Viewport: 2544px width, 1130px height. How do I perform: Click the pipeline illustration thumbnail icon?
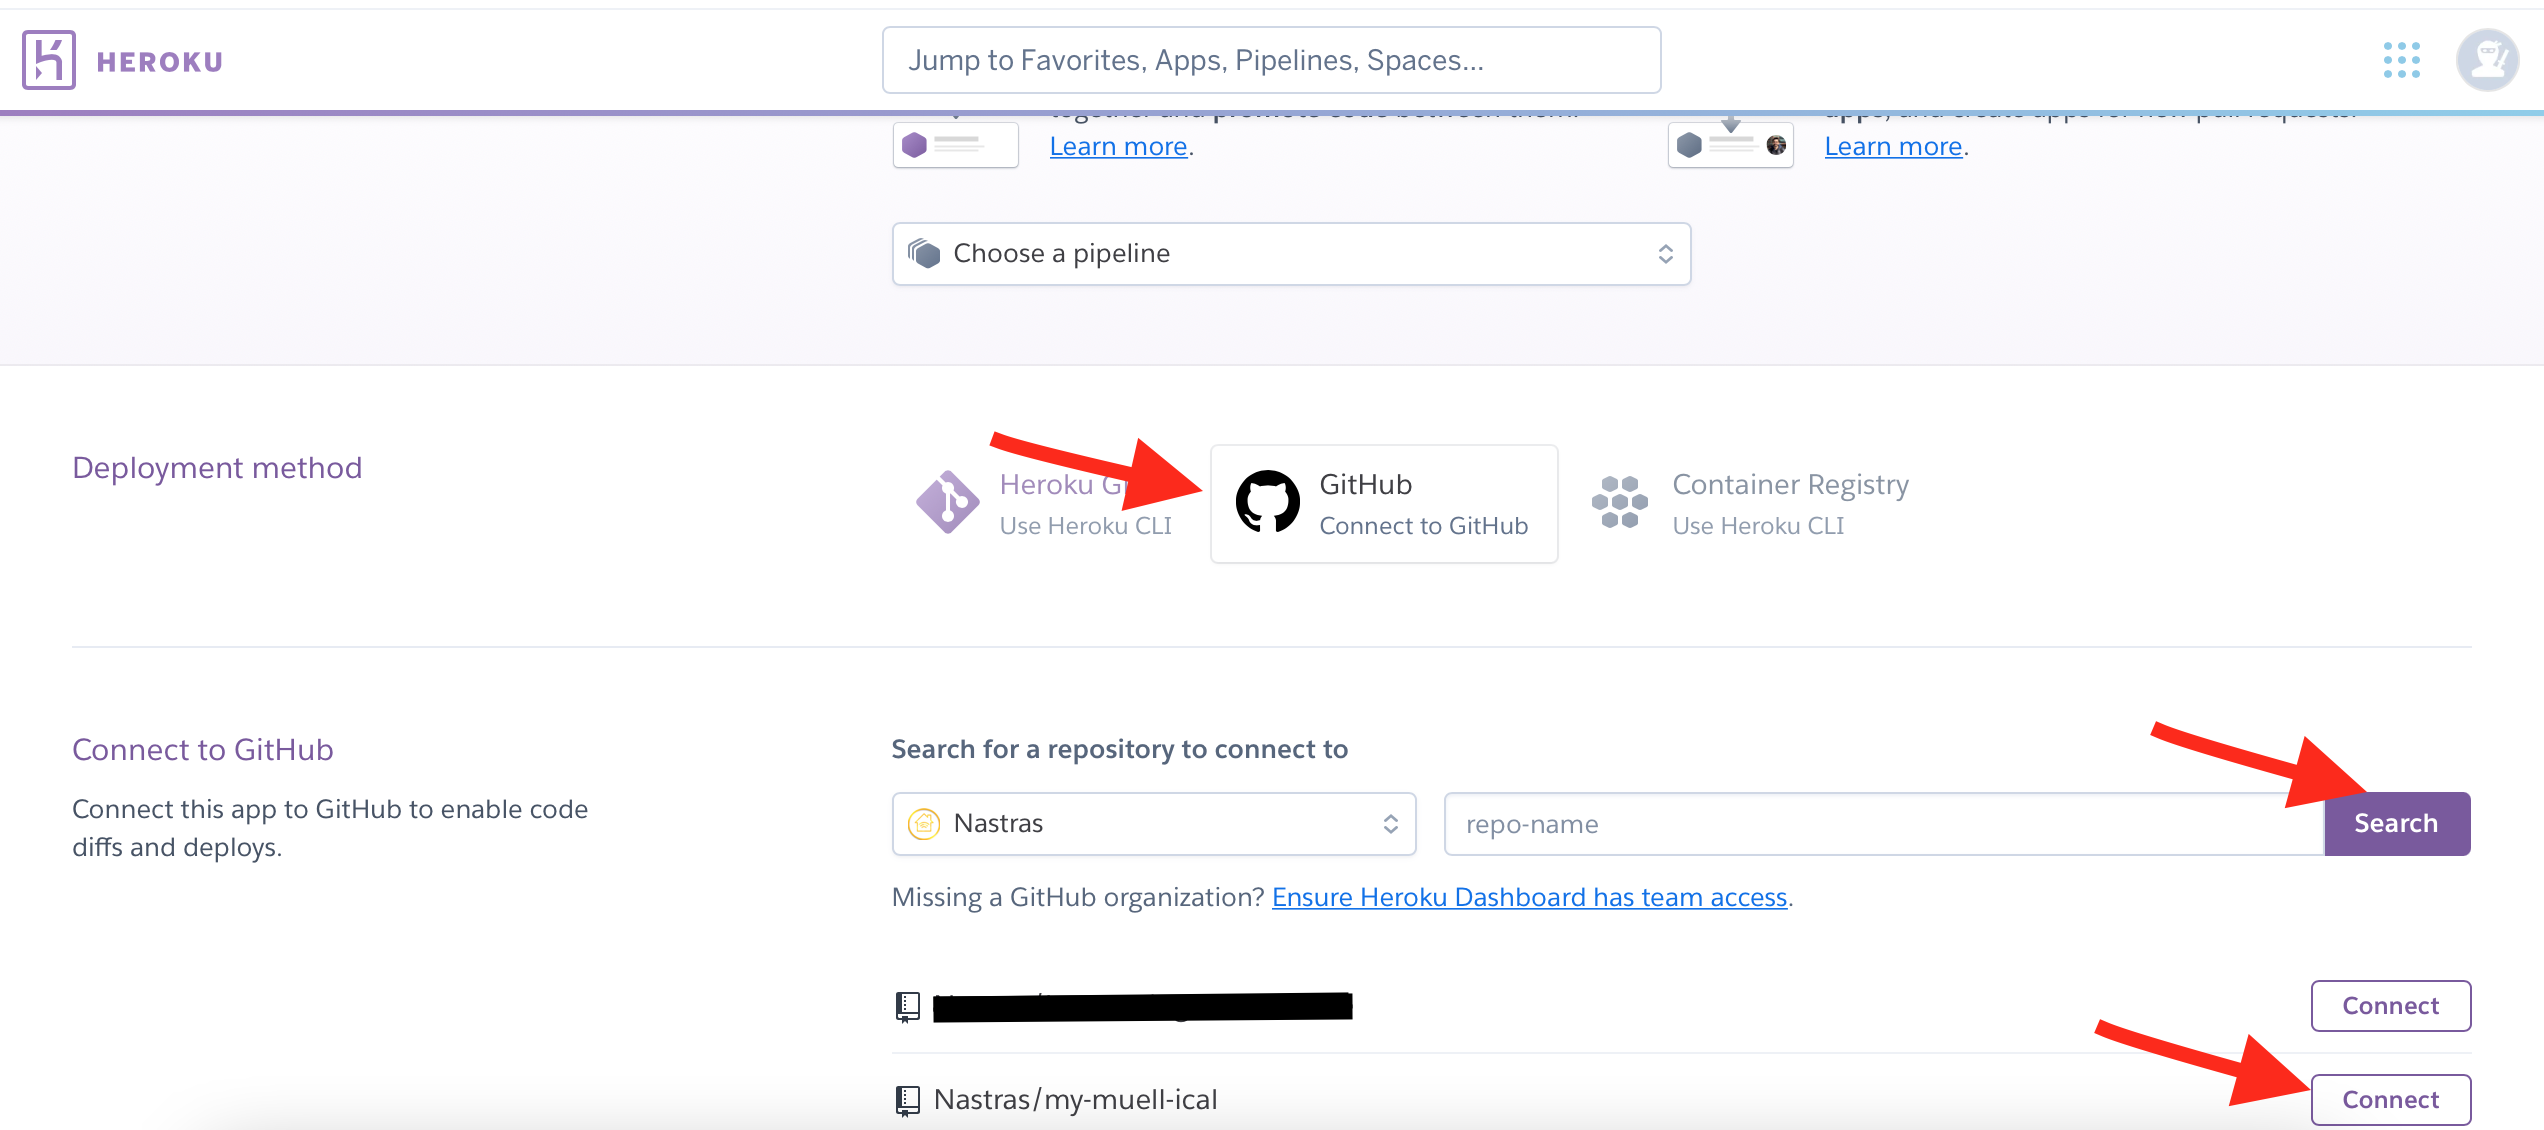coord(955,145)
